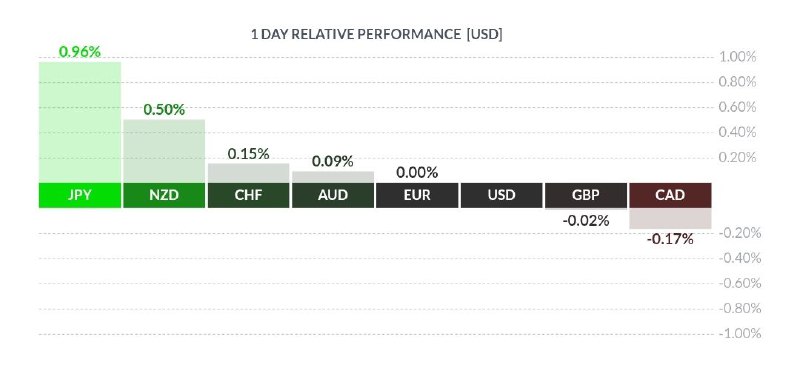Select the AUD currency box
This screenshot has height=365, width=800.
point(333,196)
